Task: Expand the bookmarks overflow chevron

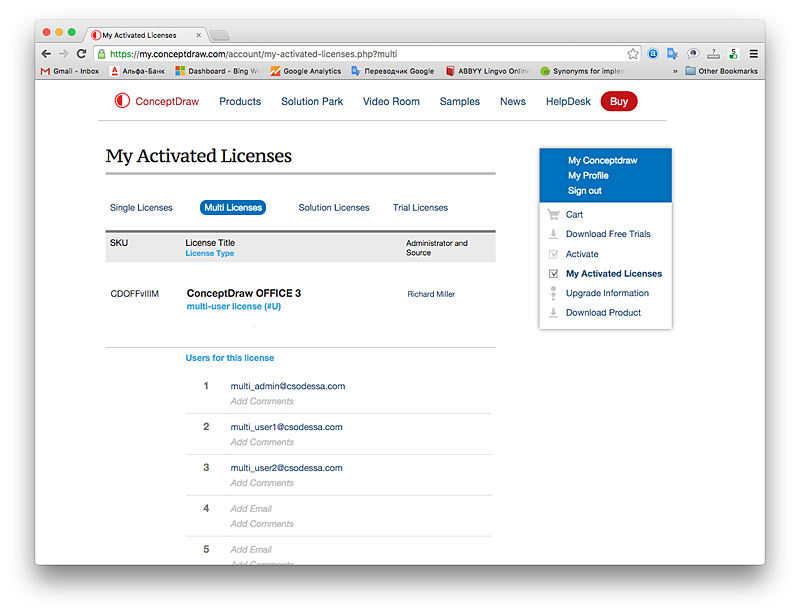Action: [675, 71]
